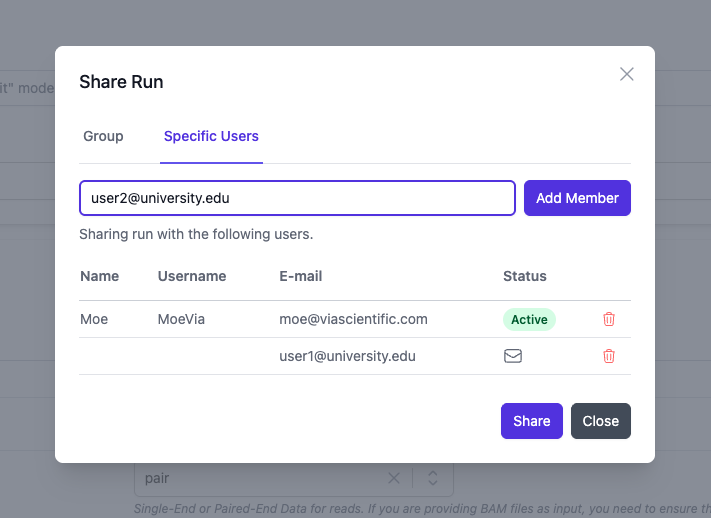Click the Status column header
The height and width of the screenshot is (518, 711).
525,276
